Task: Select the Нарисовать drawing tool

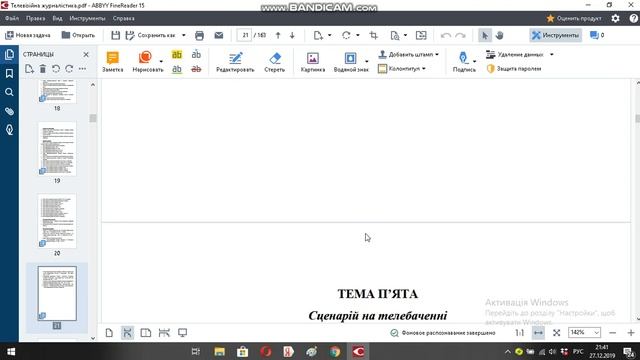Action: point(145,62)
